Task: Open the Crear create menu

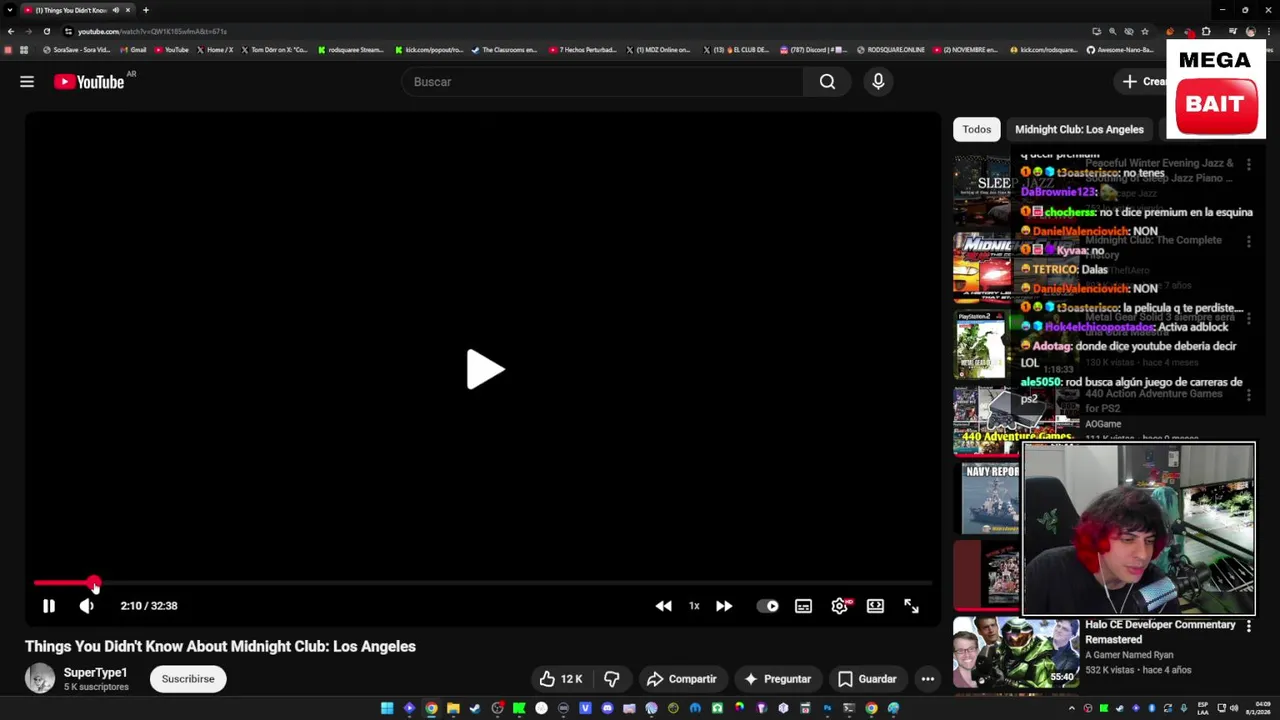Action: [x=1144, y=82]
